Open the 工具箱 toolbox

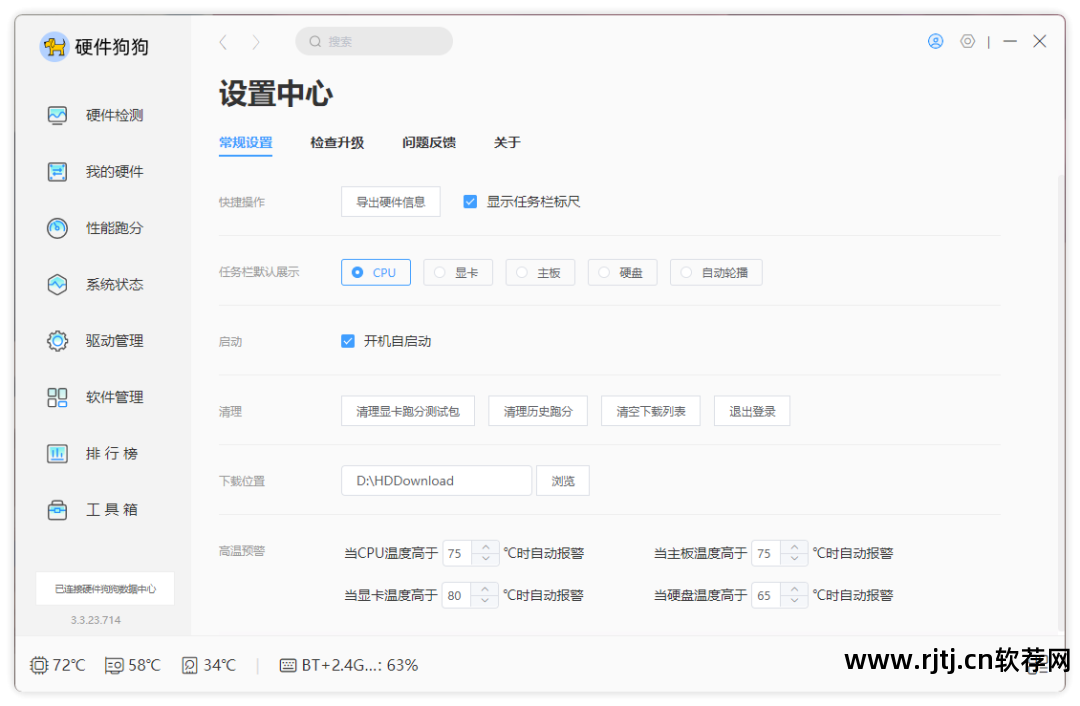[113, 509]
